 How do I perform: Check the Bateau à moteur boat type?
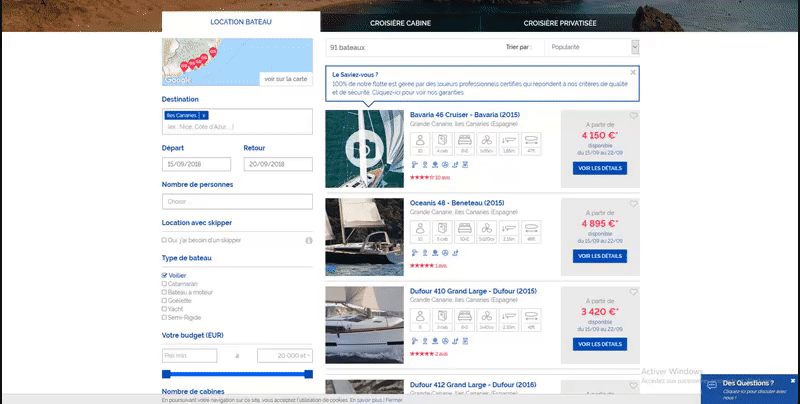pos(164,292)
